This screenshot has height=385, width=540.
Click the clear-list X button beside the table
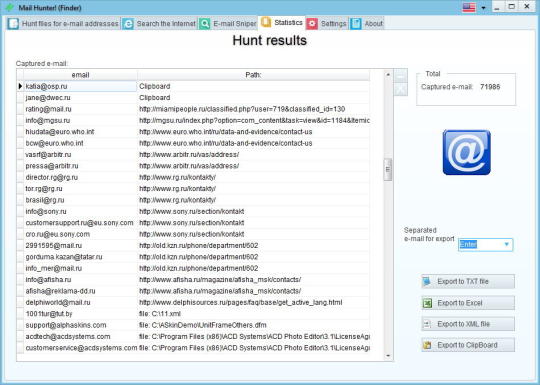(401, 90)
